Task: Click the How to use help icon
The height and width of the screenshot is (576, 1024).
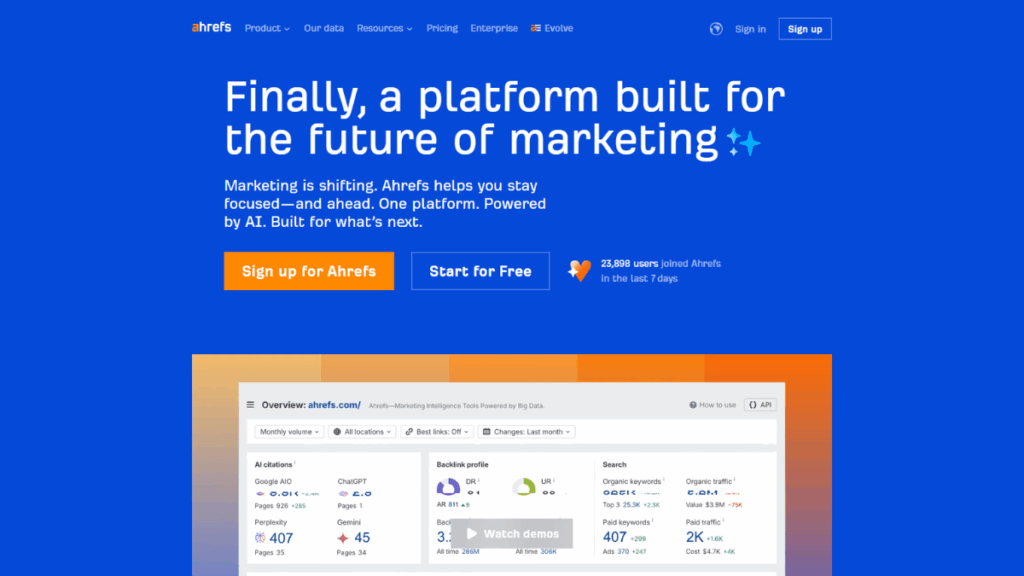Action: 692,405
